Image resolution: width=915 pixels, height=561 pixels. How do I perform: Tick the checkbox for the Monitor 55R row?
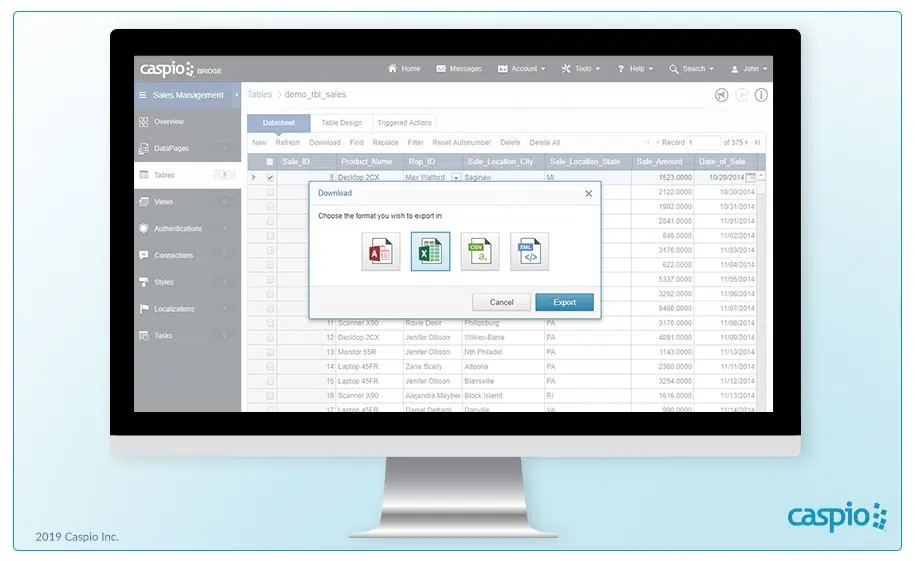pyautogui.click(x=270, y=352)
